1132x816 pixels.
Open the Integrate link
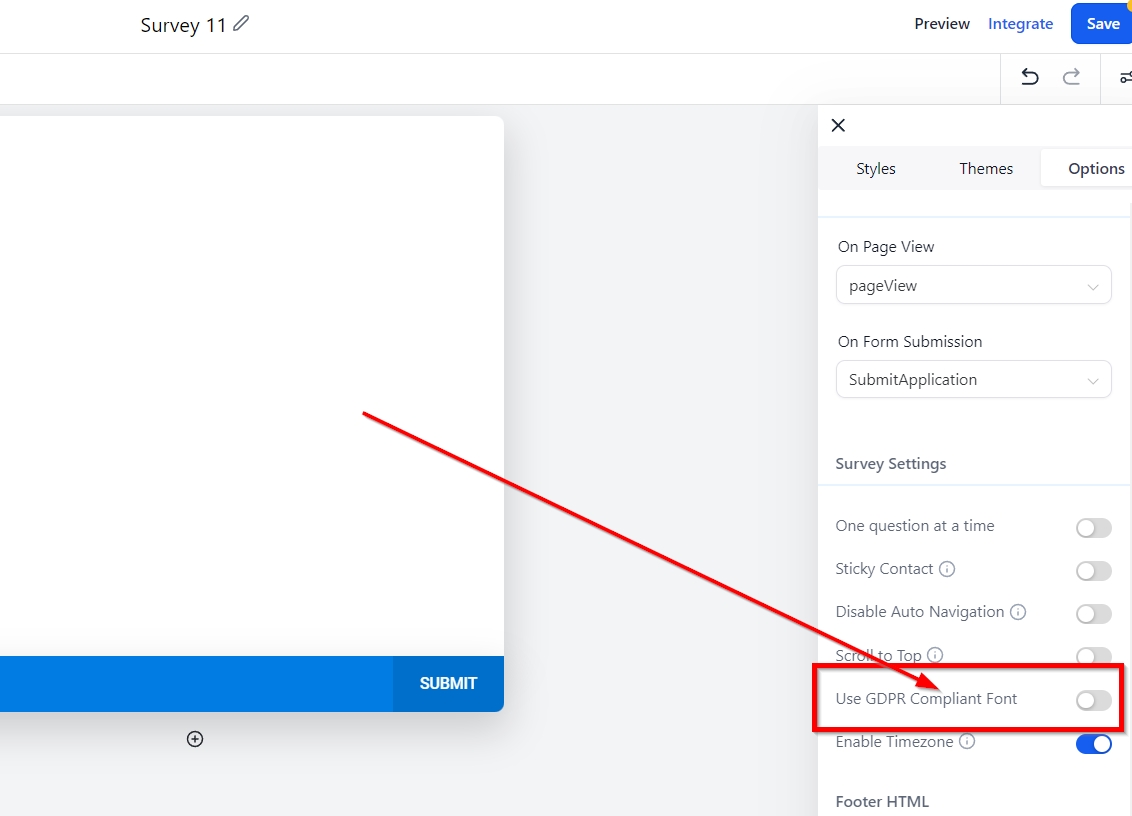coord(1020,24)
